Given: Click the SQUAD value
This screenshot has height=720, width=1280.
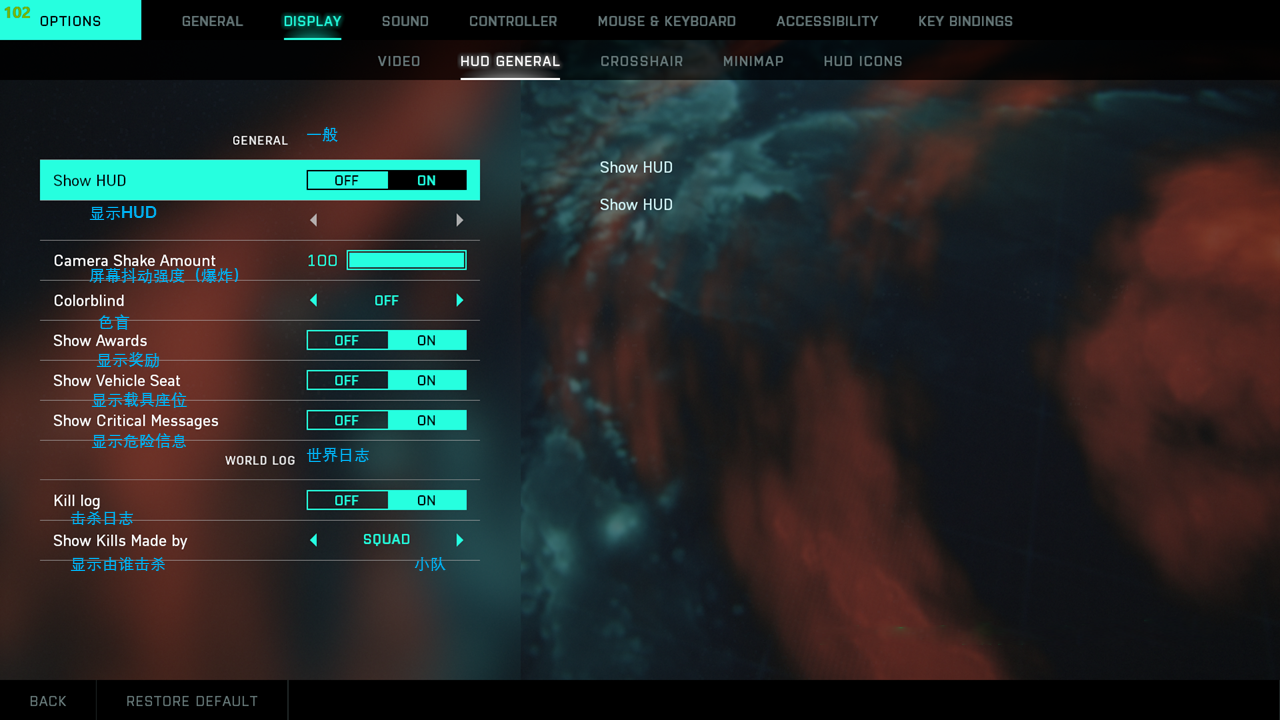Looking at the screenshot, I should pyautogui.click(x=386, y=540).
